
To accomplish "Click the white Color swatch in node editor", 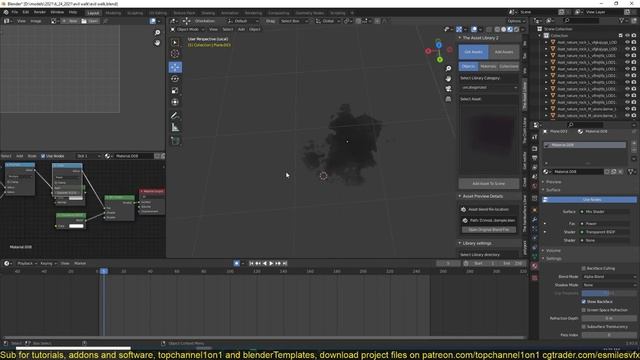I will tap(76, 226).
